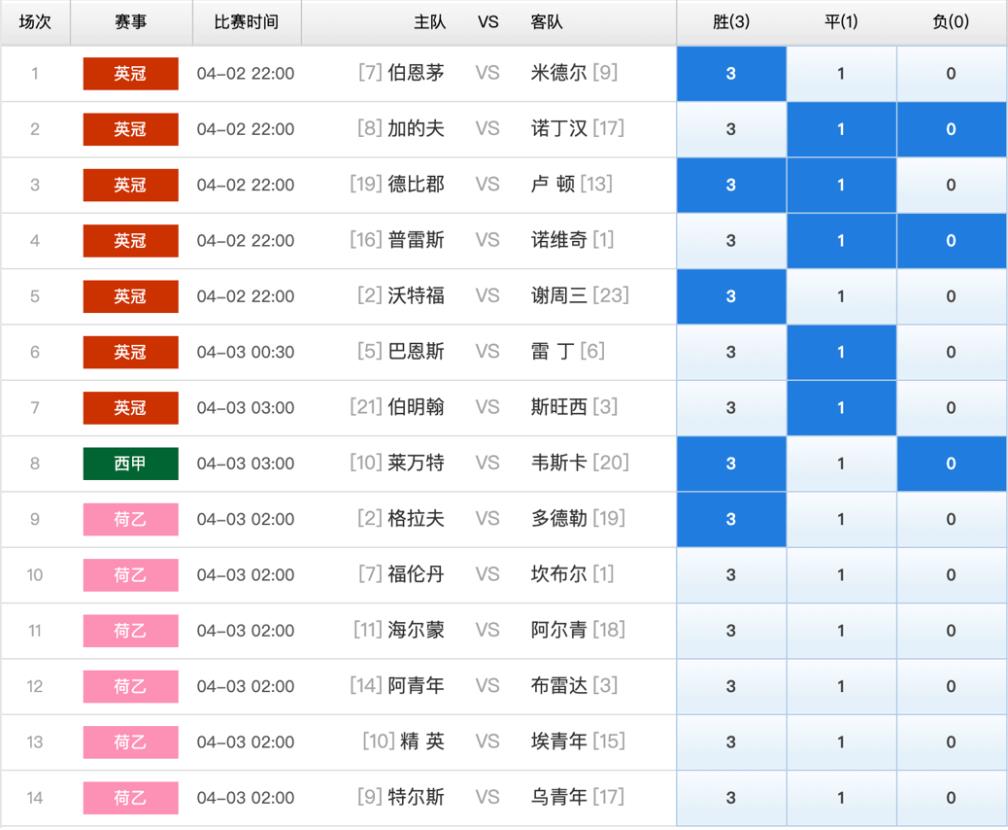This screenshot has height=830, width=1008.
Task: Select loss (0) for 精英 vs 埃青年
Action: 951,742
